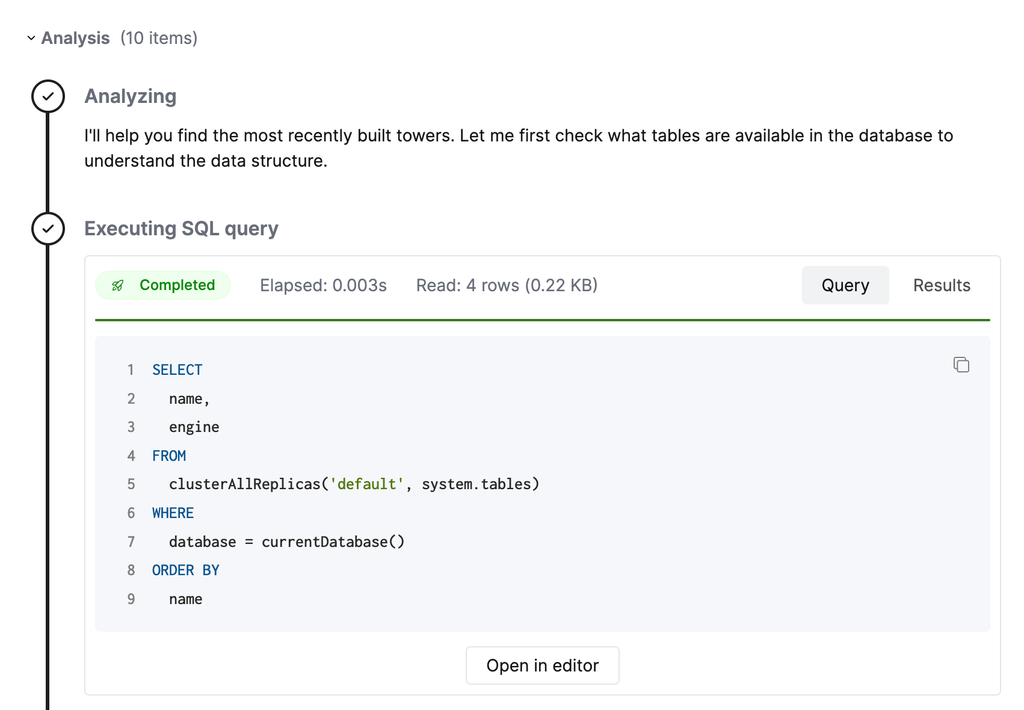Click the Analyzing step heading
Screen dimensions: 1024x710
pos(130,96)
